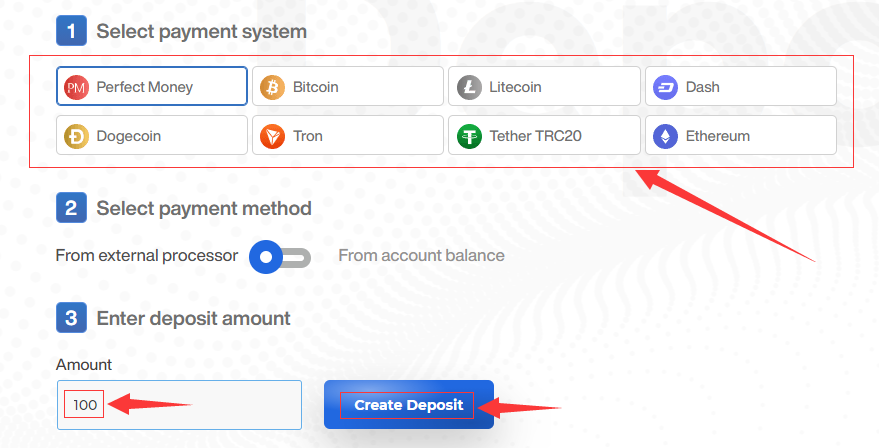Click the red Tron logo icon
This screenshot has width=879, height=448.
[272, 136]
